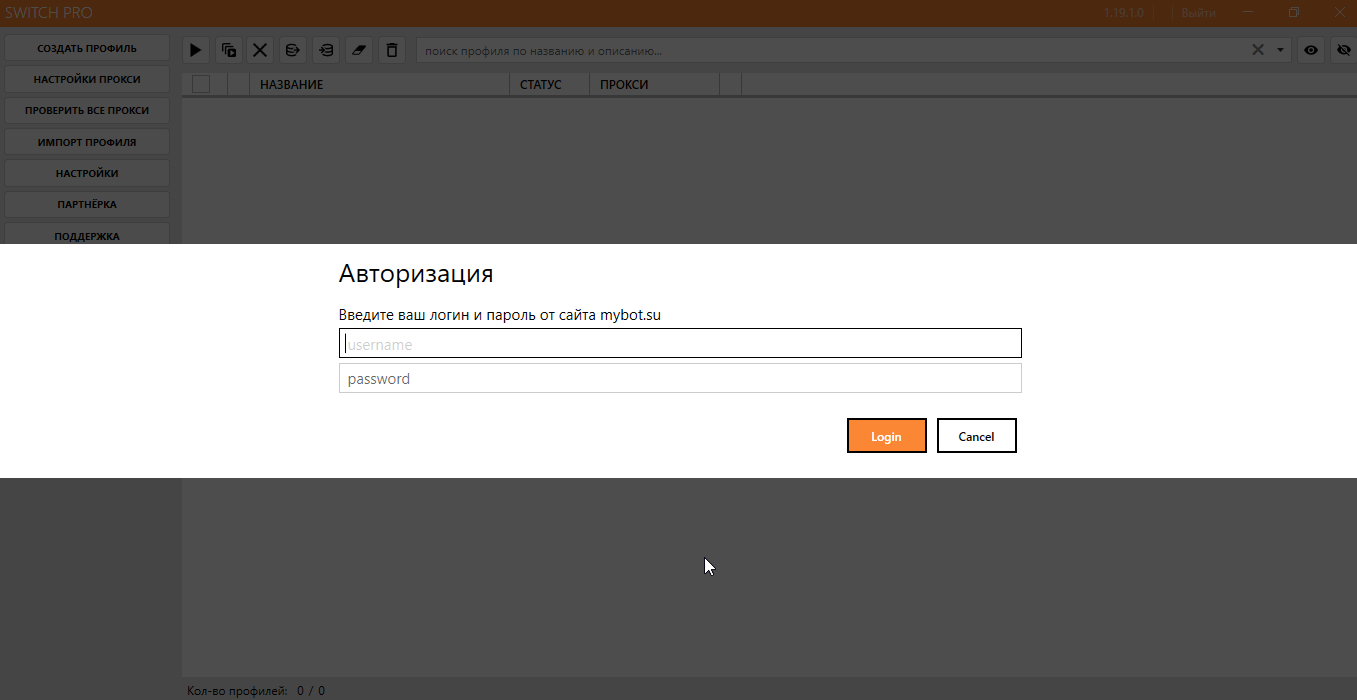The image size is (1357, 700).
Task: Click the Выйти link in title bar
Action: tap(1198, 13)
